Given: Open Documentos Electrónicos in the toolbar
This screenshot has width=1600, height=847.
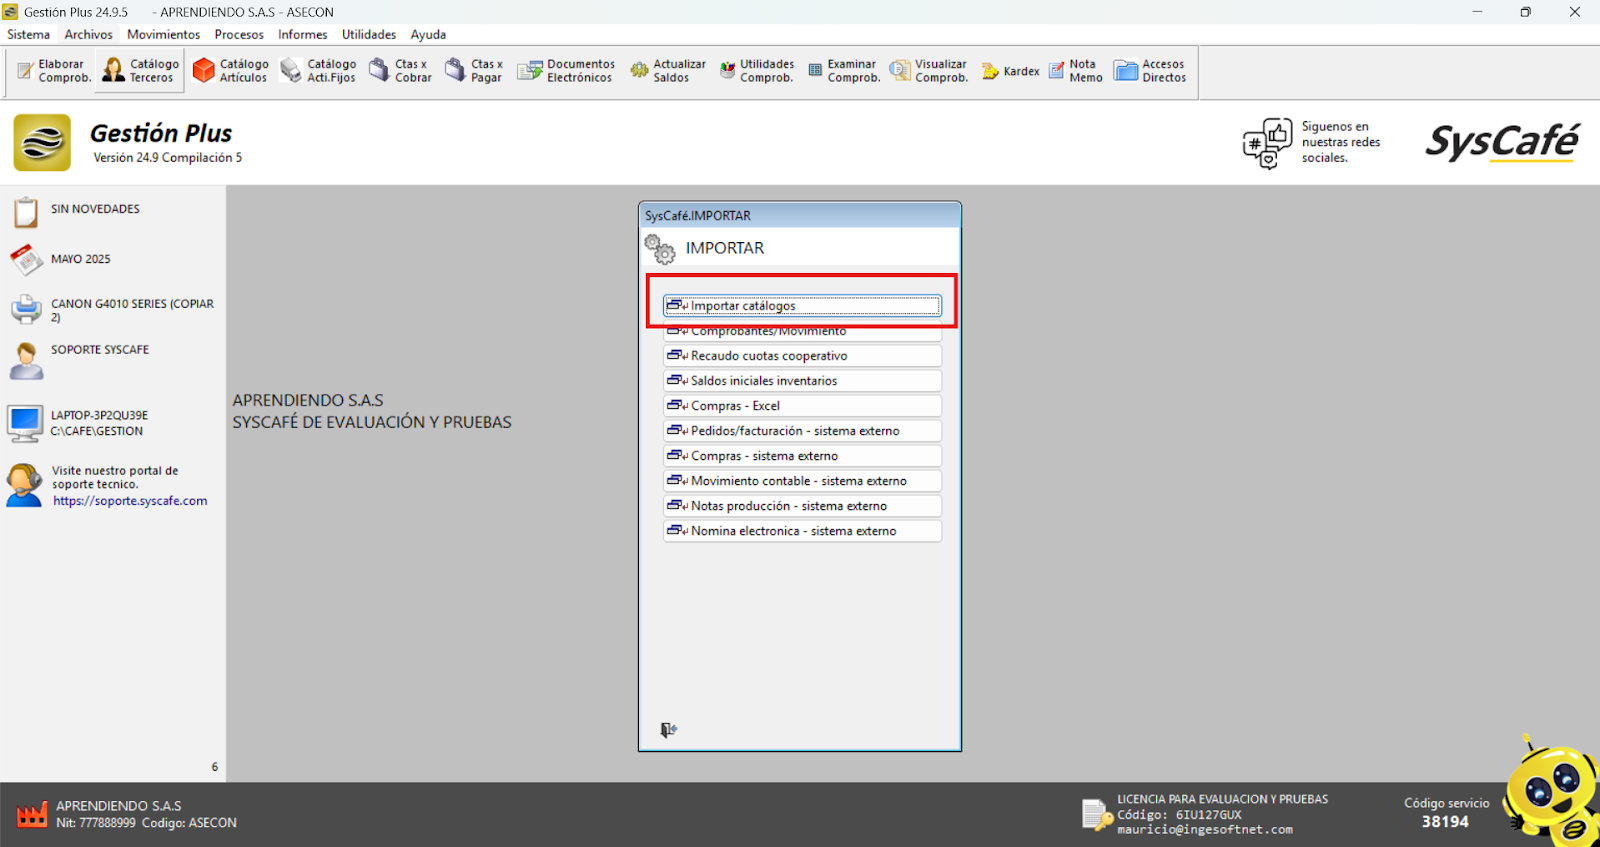Looking at the screenshot, I should [x=566, y=71].
